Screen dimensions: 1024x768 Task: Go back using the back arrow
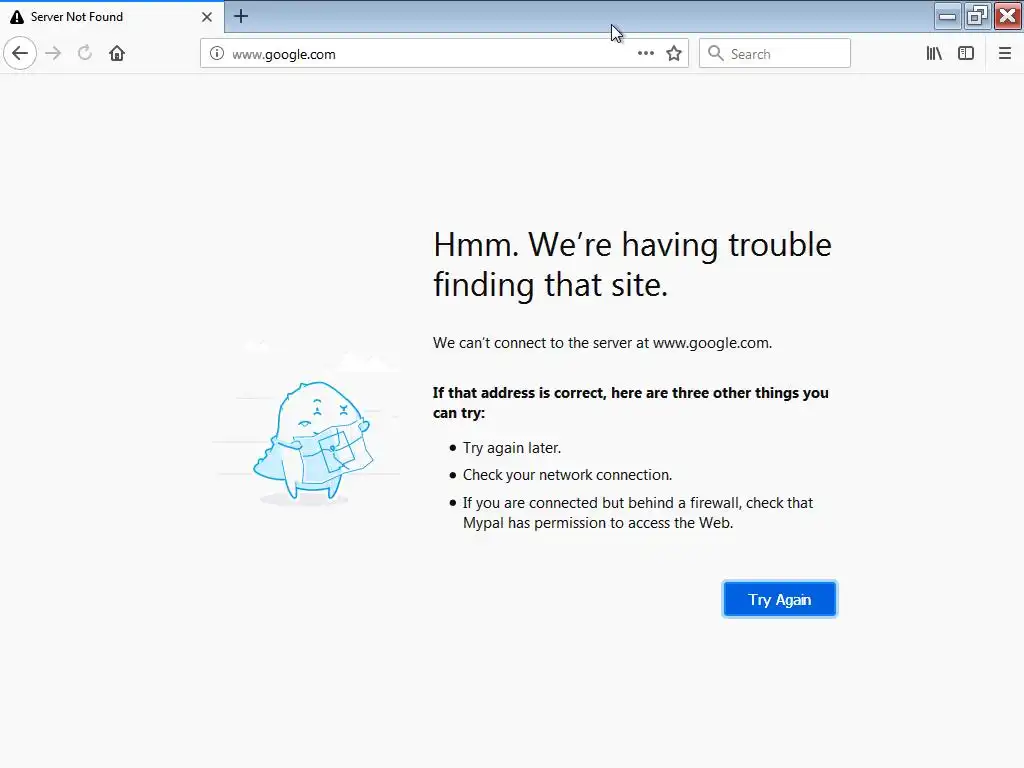click(20, 54)
